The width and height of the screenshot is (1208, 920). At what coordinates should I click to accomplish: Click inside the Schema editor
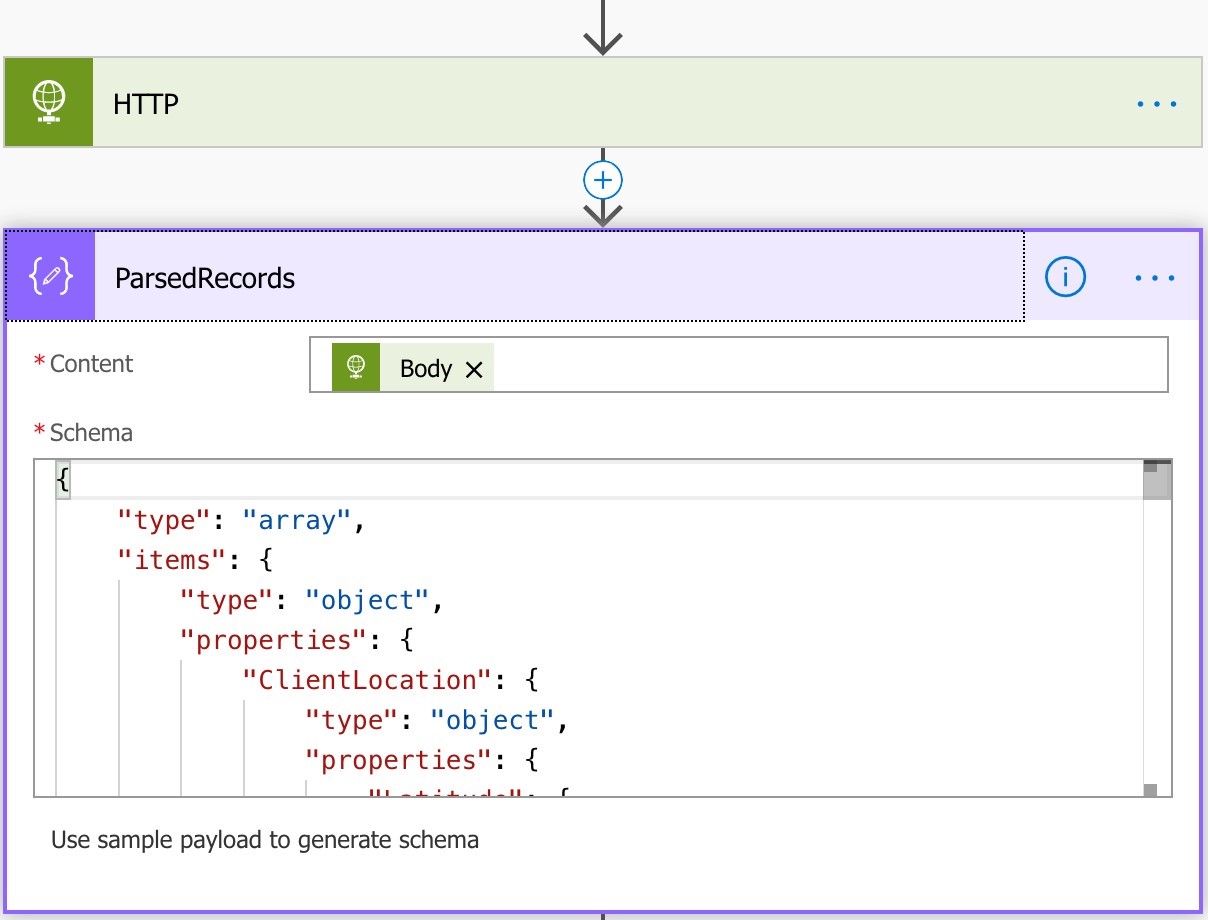coord(600,620)
